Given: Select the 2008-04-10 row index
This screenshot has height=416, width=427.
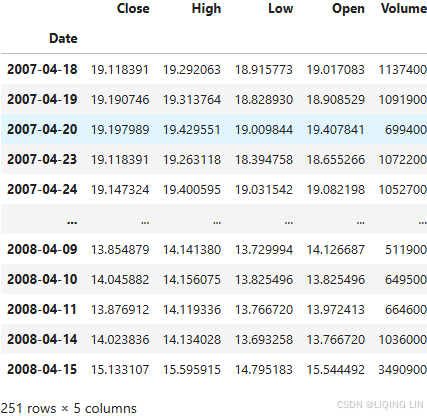Looking at the screenshot, I should (x=42, y=279).
